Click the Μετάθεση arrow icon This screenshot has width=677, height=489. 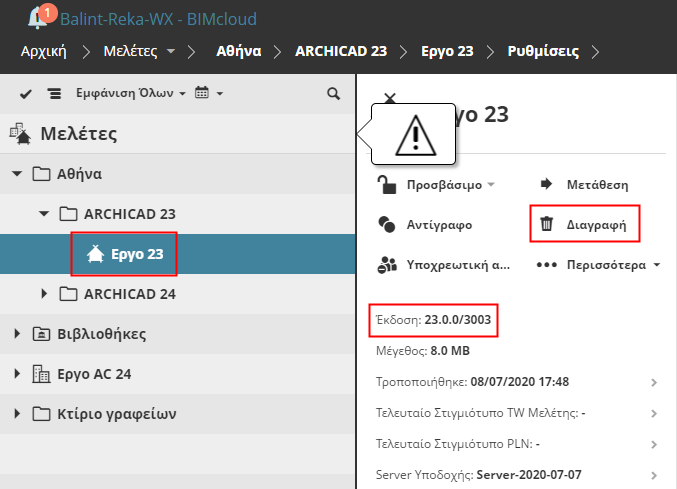(546, 184)
